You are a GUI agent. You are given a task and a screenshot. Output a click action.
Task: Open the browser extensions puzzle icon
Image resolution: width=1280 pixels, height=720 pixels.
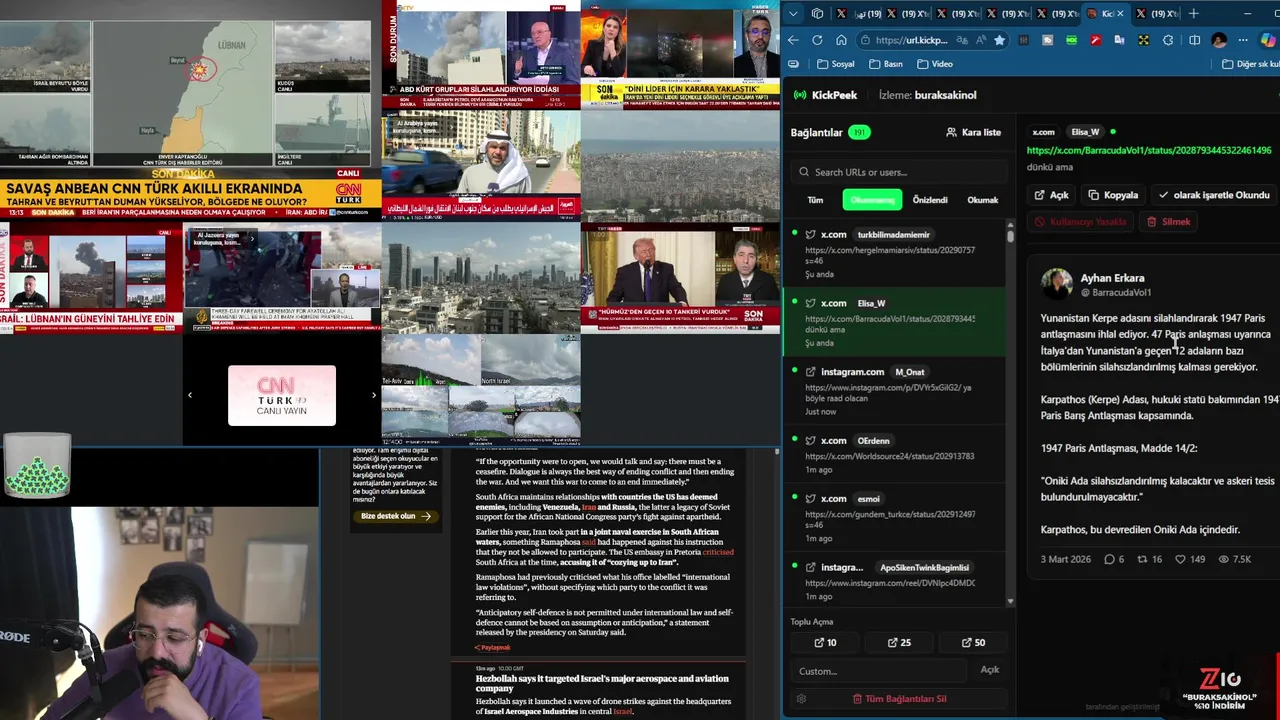coord(1168,40)
